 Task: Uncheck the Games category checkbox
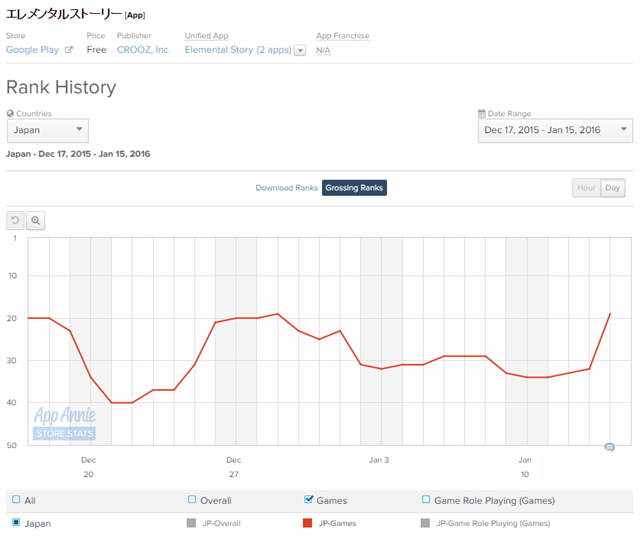tap(308, 500)
